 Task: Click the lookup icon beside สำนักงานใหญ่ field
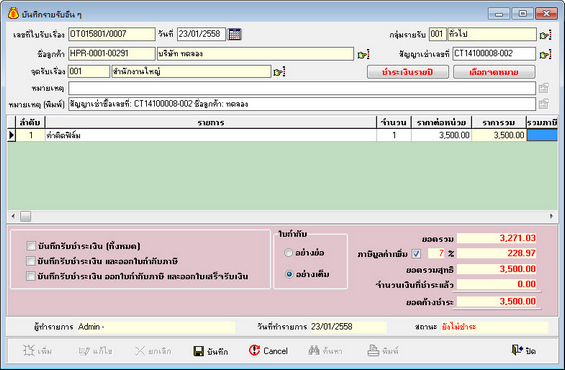[279, 72]
